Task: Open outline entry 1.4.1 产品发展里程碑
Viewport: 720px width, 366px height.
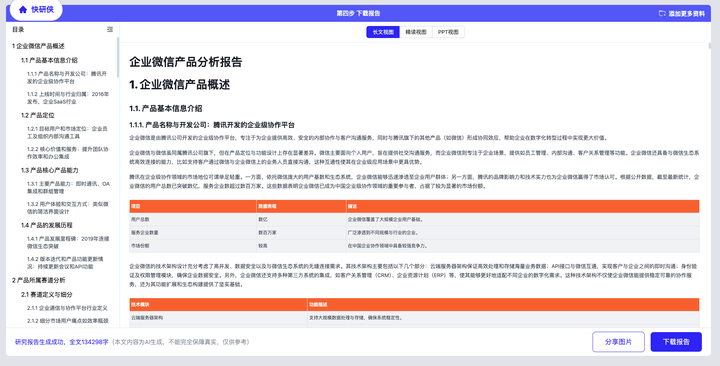Action: (x=68, y=242)
